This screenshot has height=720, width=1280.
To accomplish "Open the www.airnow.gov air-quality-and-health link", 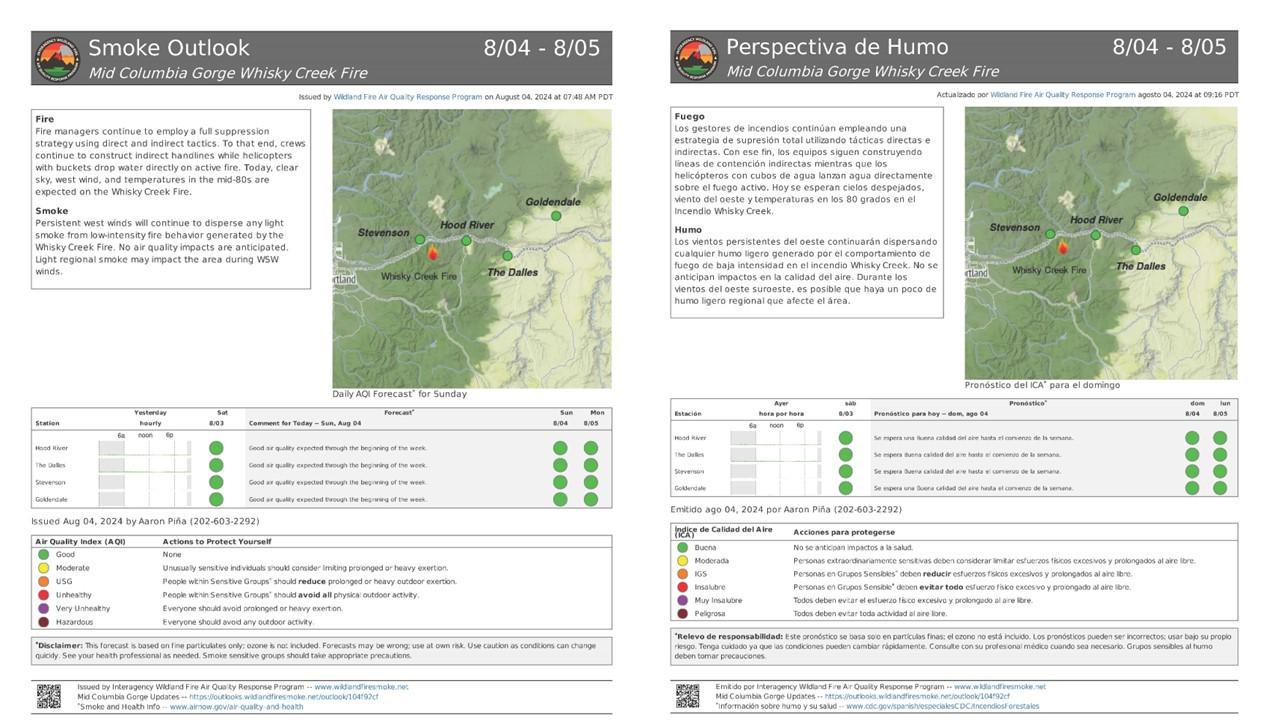I will pyautogui.click(x=236, y=707).
